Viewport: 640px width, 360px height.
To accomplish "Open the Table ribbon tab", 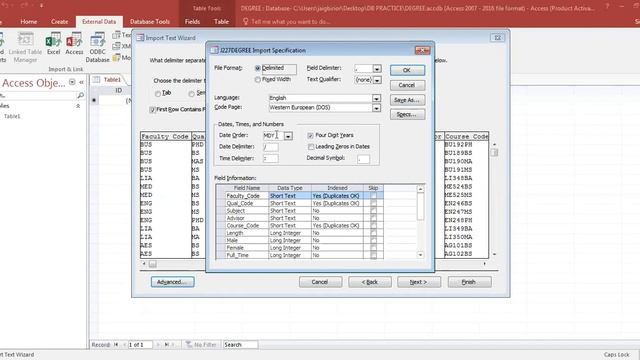I will coord(221,22).
